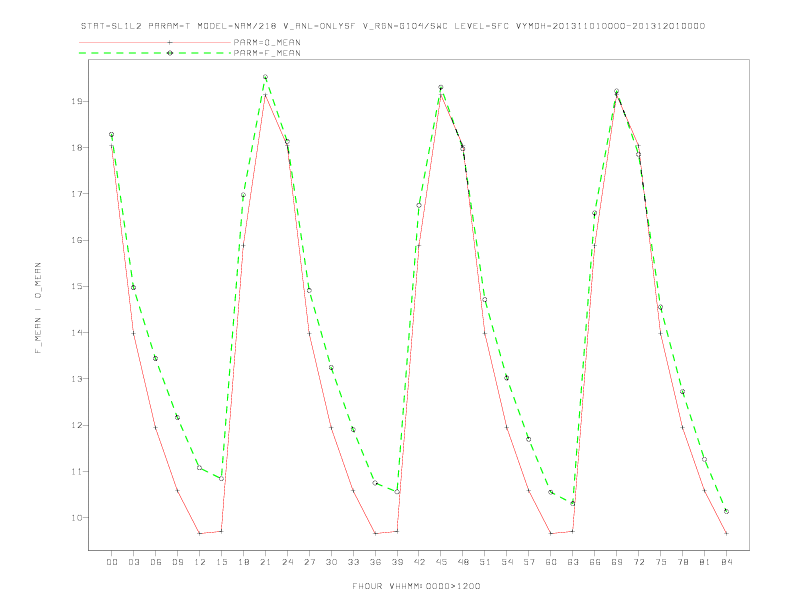Viewport: 792px width, 612px height.
Task: Click x-axis tick label 33
Action: (353, 562)
